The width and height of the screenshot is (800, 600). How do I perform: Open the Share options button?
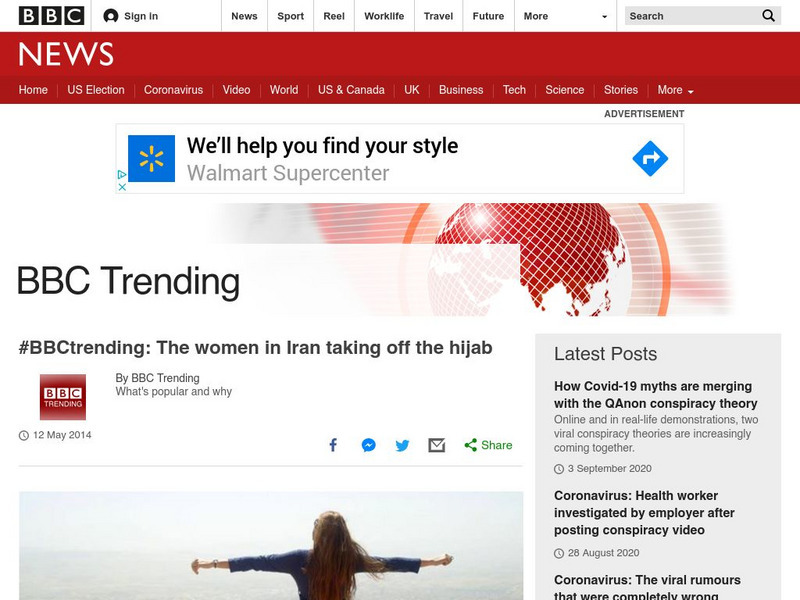coord(488,446)
